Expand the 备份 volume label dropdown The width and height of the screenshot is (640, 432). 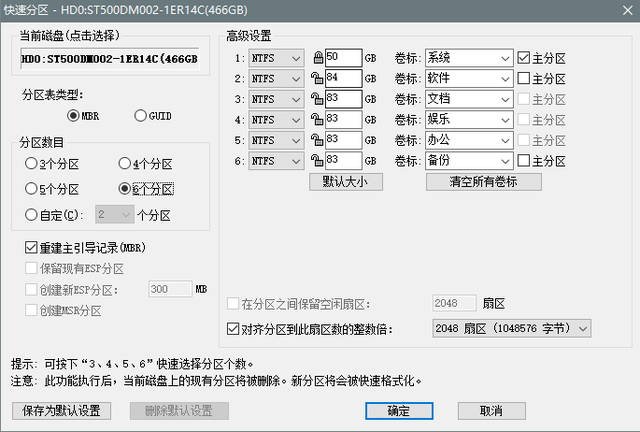pos(505,161)
